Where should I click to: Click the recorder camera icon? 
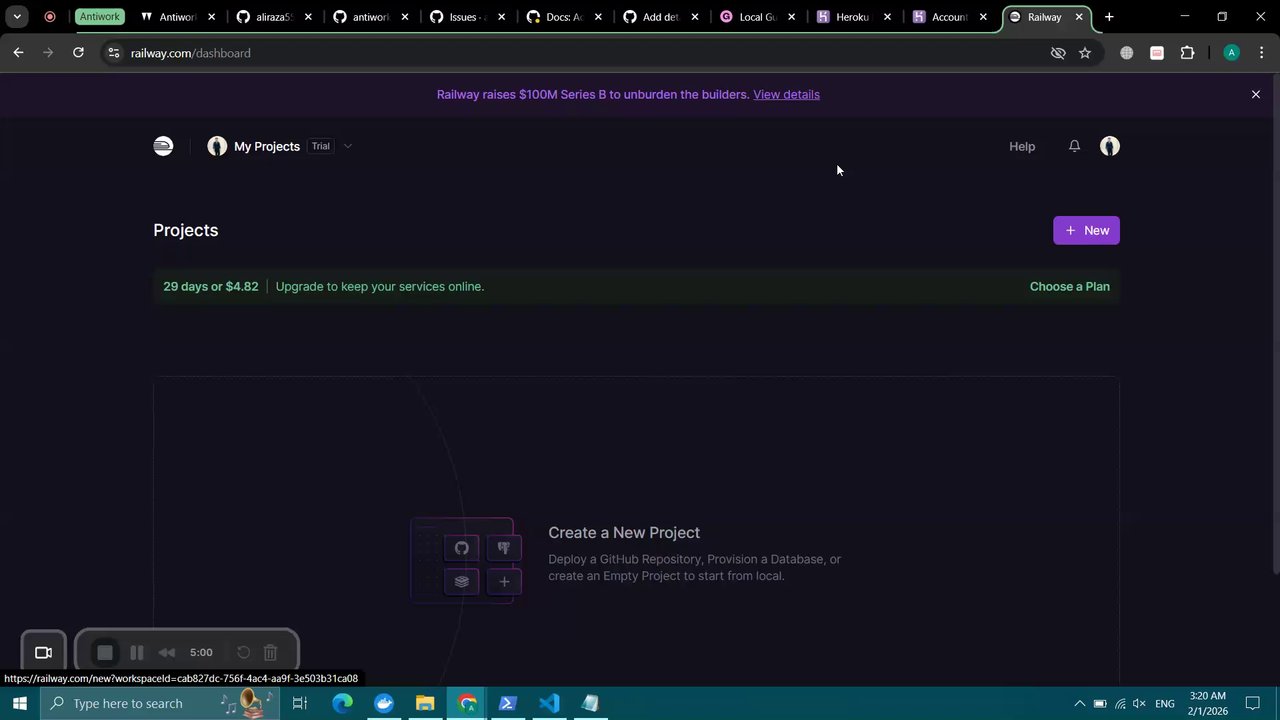tap(43, 652)
